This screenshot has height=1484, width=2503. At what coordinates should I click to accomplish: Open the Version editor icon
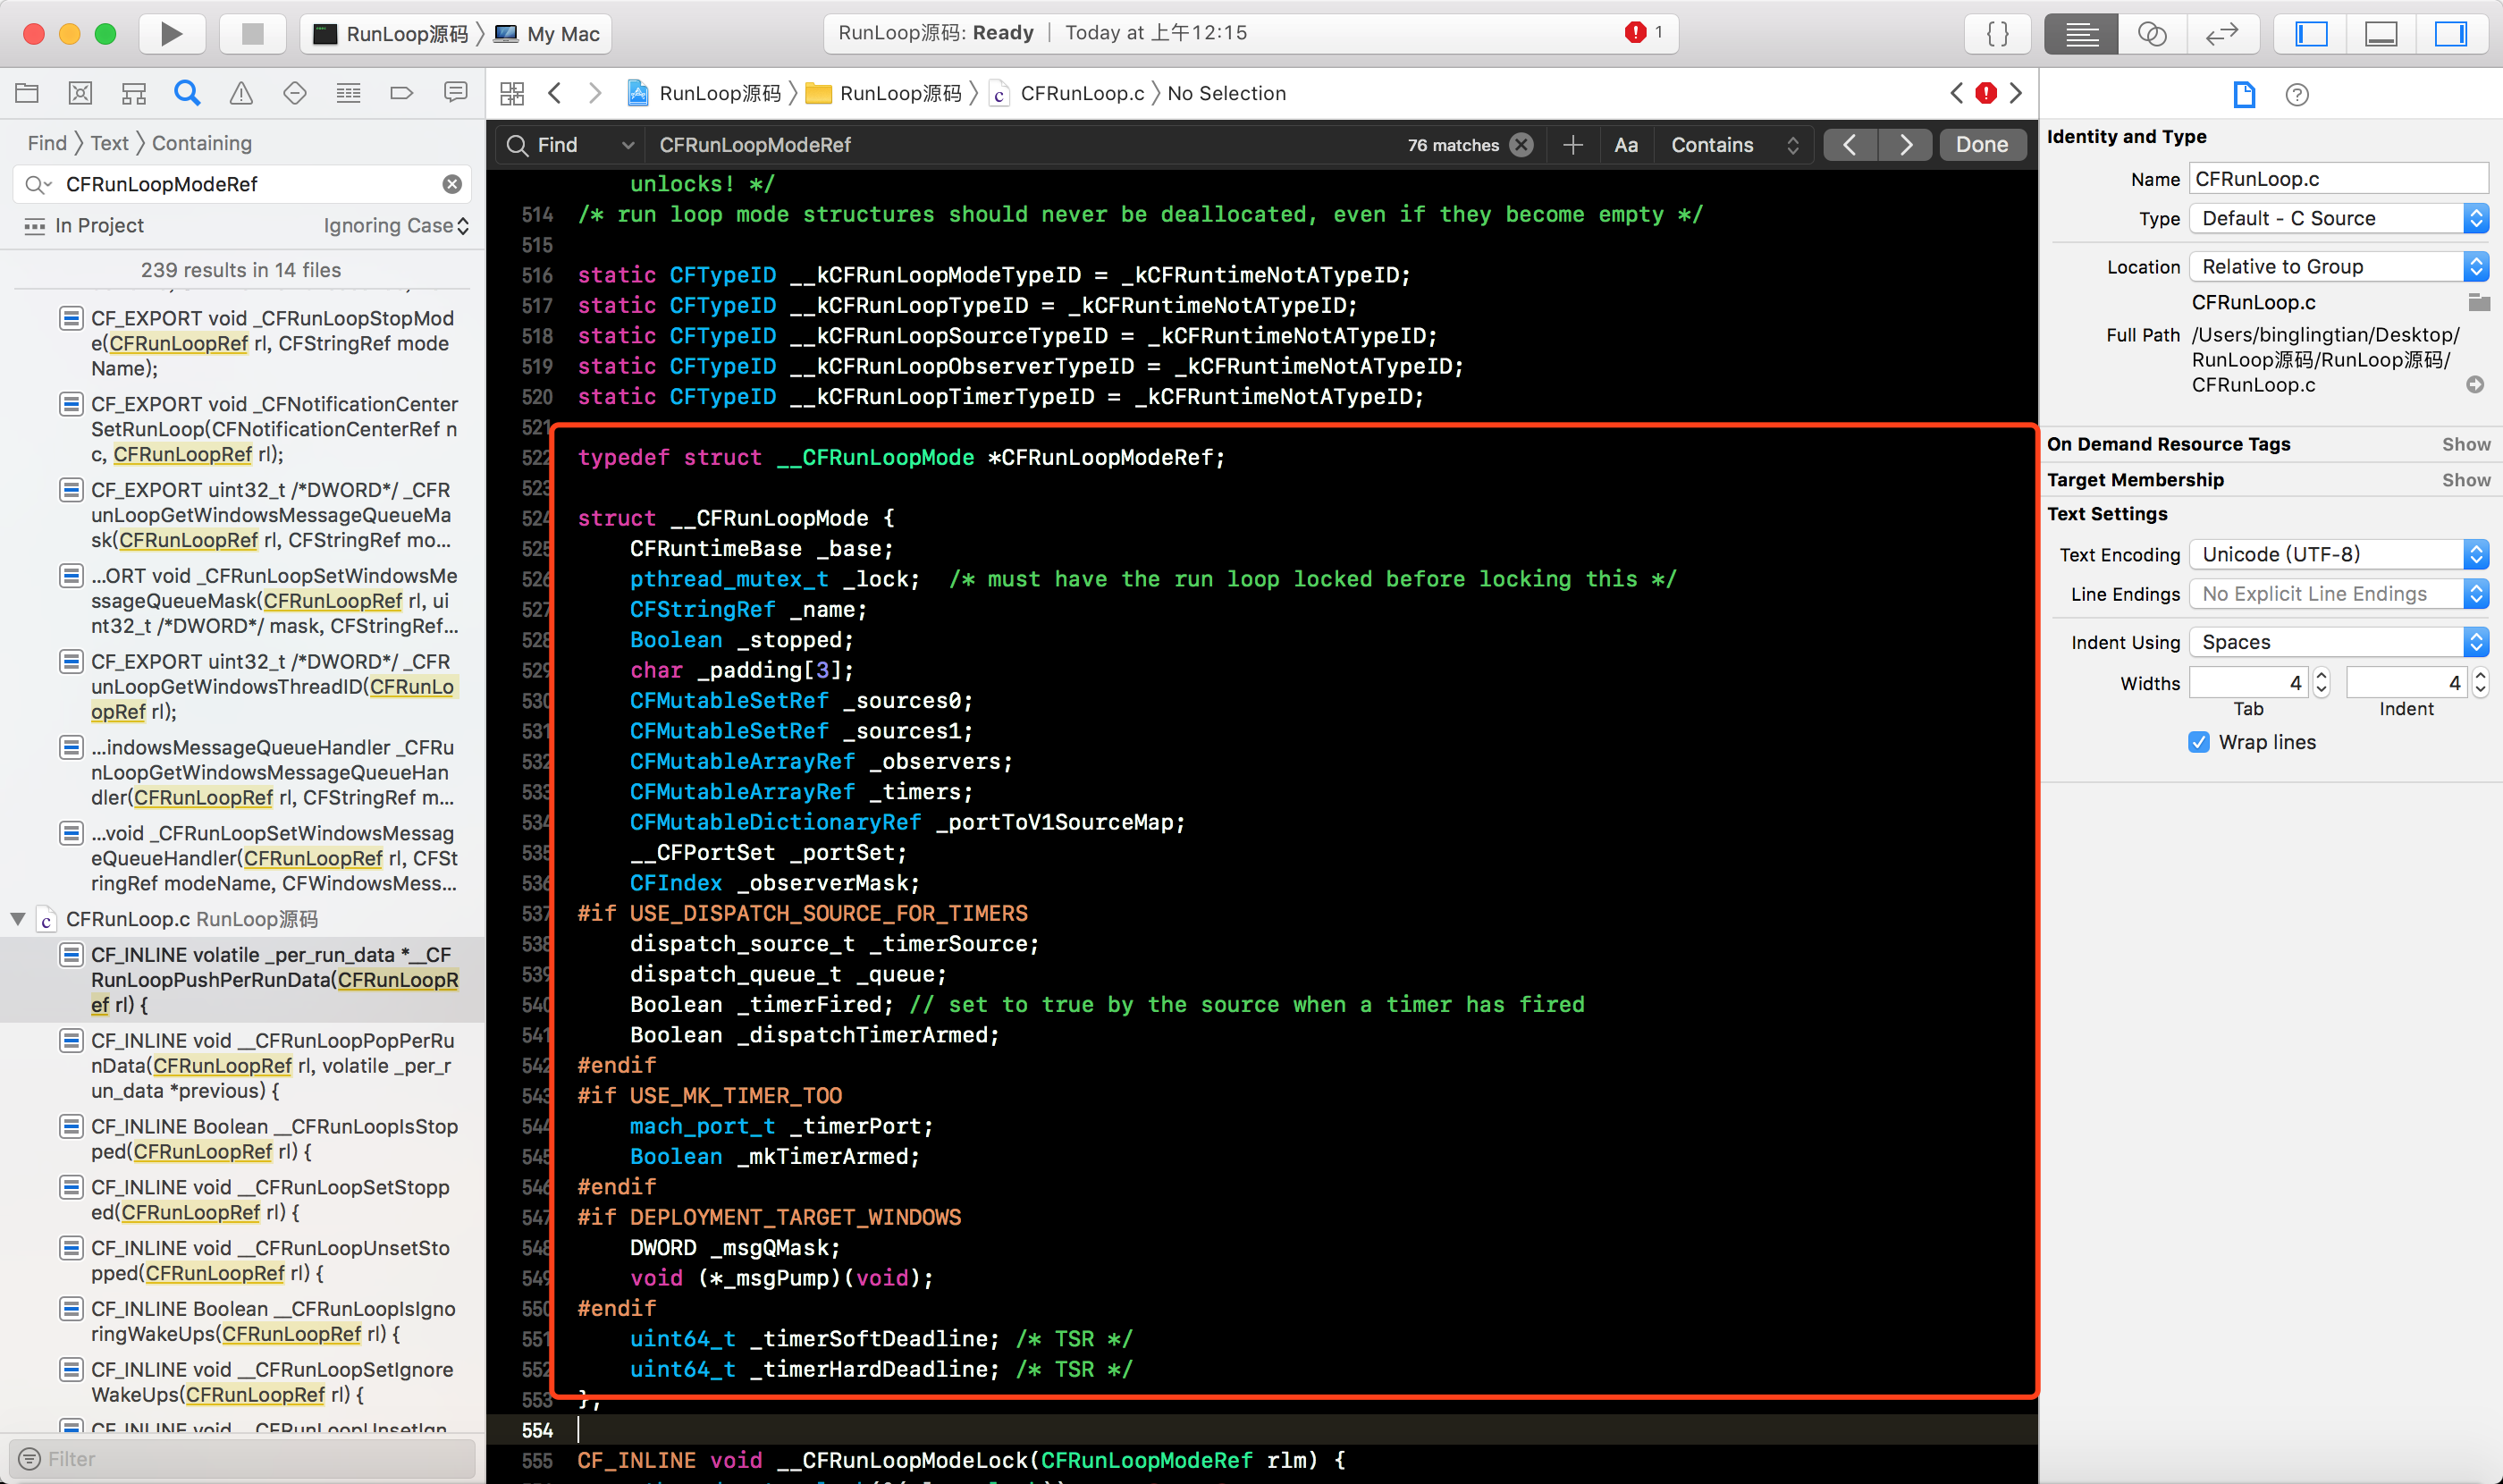pos(2221,34)
